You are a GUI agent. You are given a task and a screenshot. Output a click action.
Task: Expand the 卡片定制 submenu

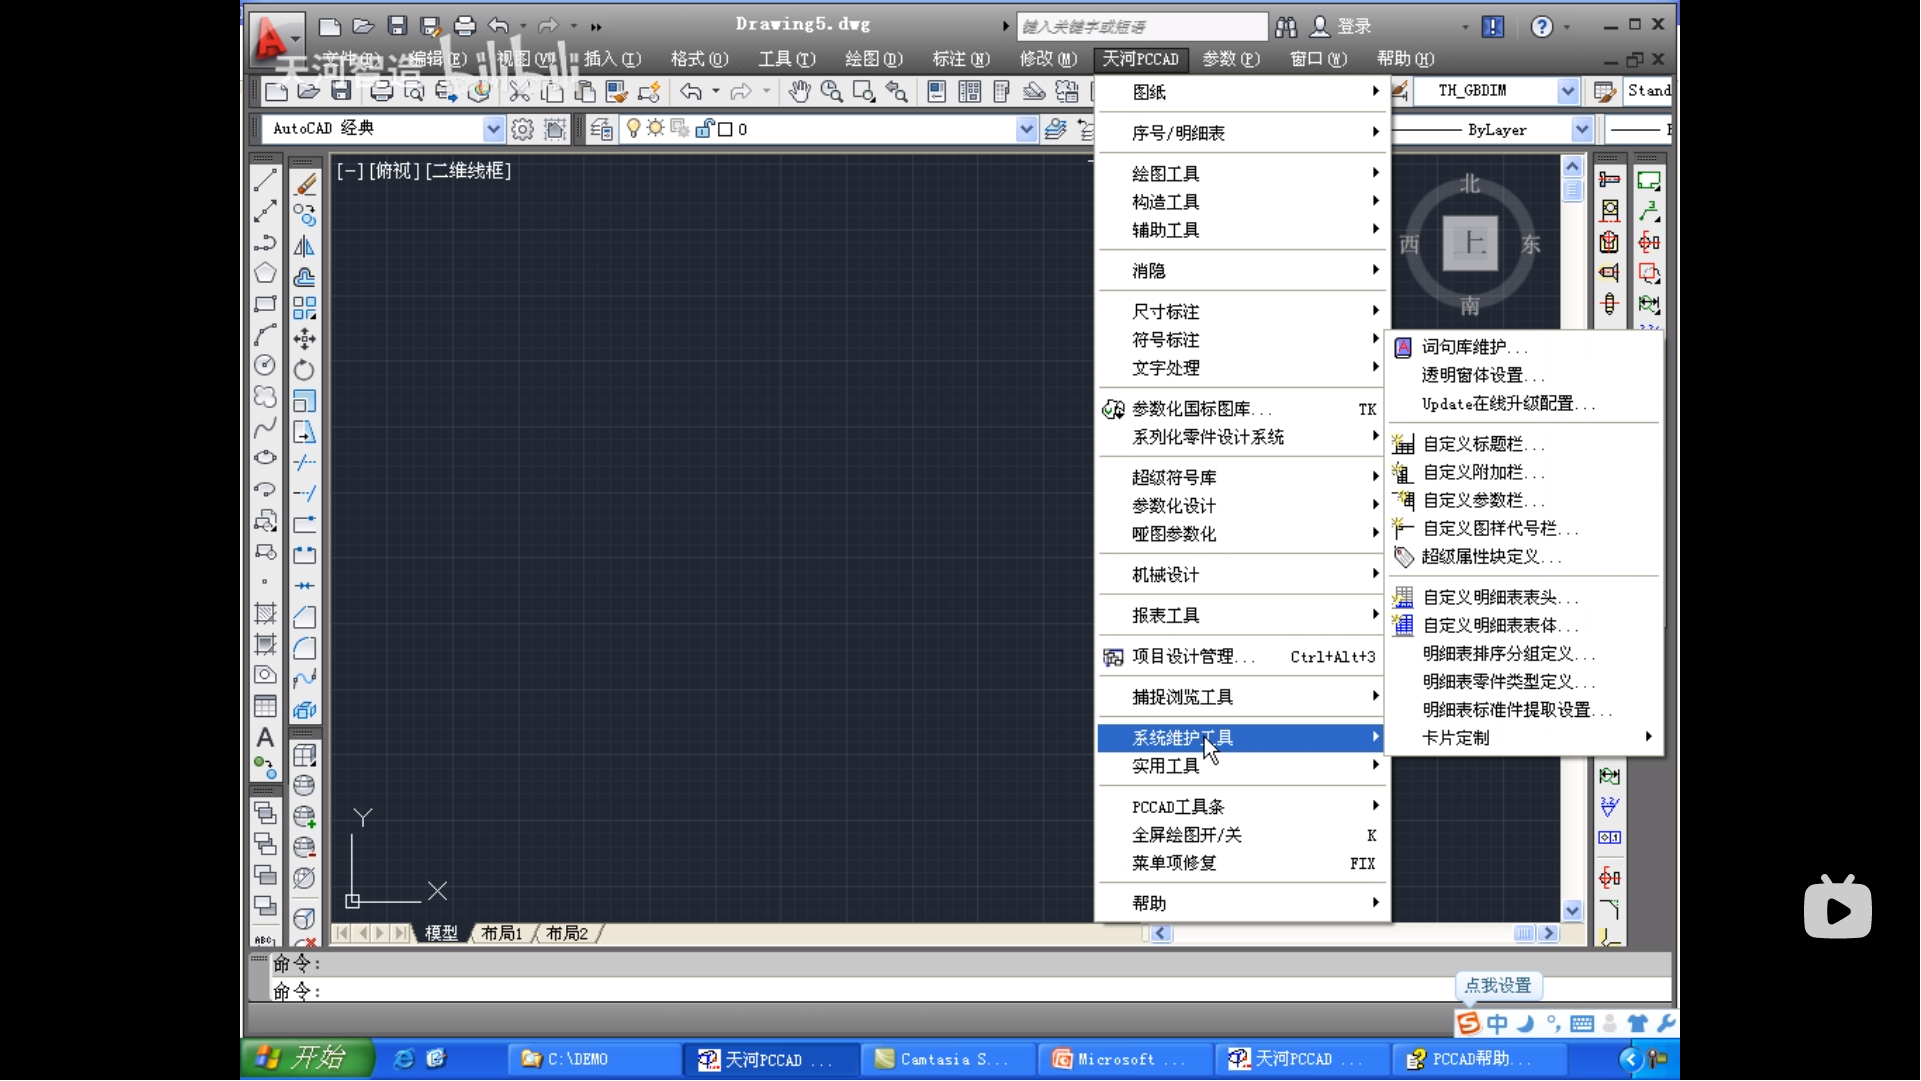(1523, 738)
